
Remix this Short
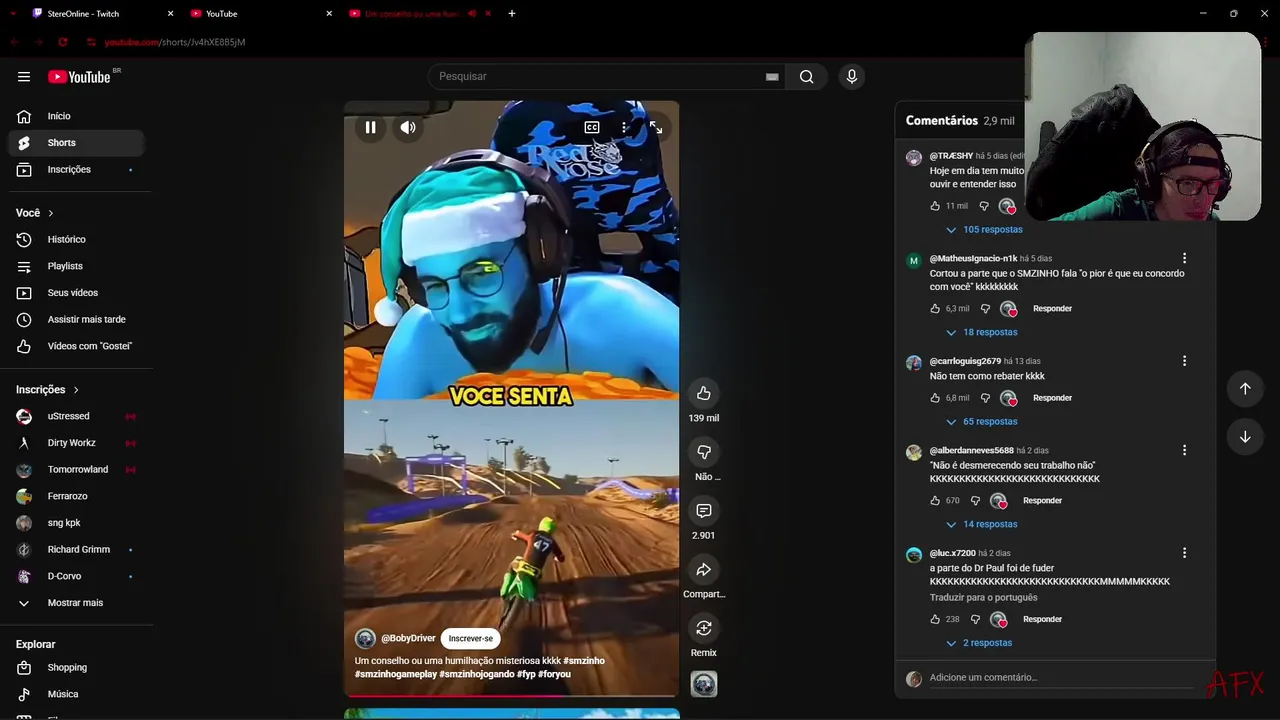click(x=704, y=628)
